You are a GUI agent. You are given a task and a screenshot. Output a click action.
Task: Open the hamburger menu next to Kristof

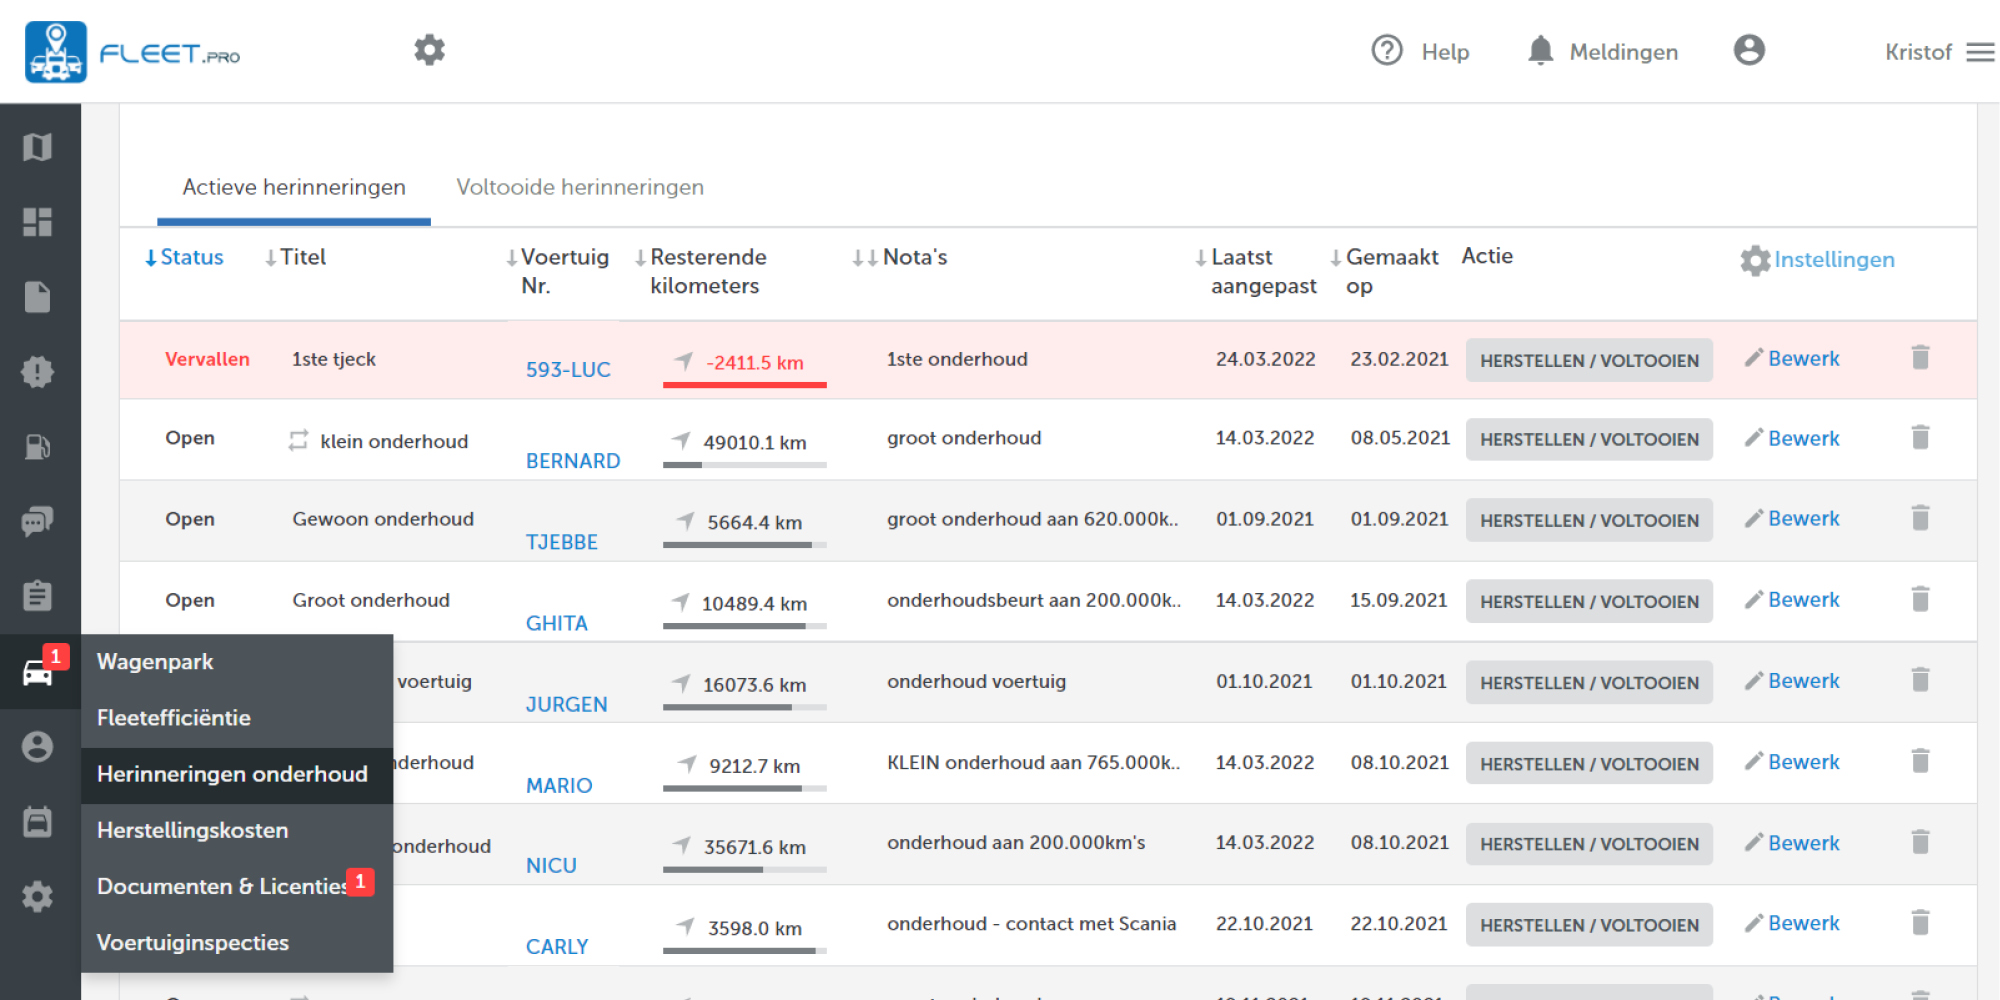point(1980,52)
